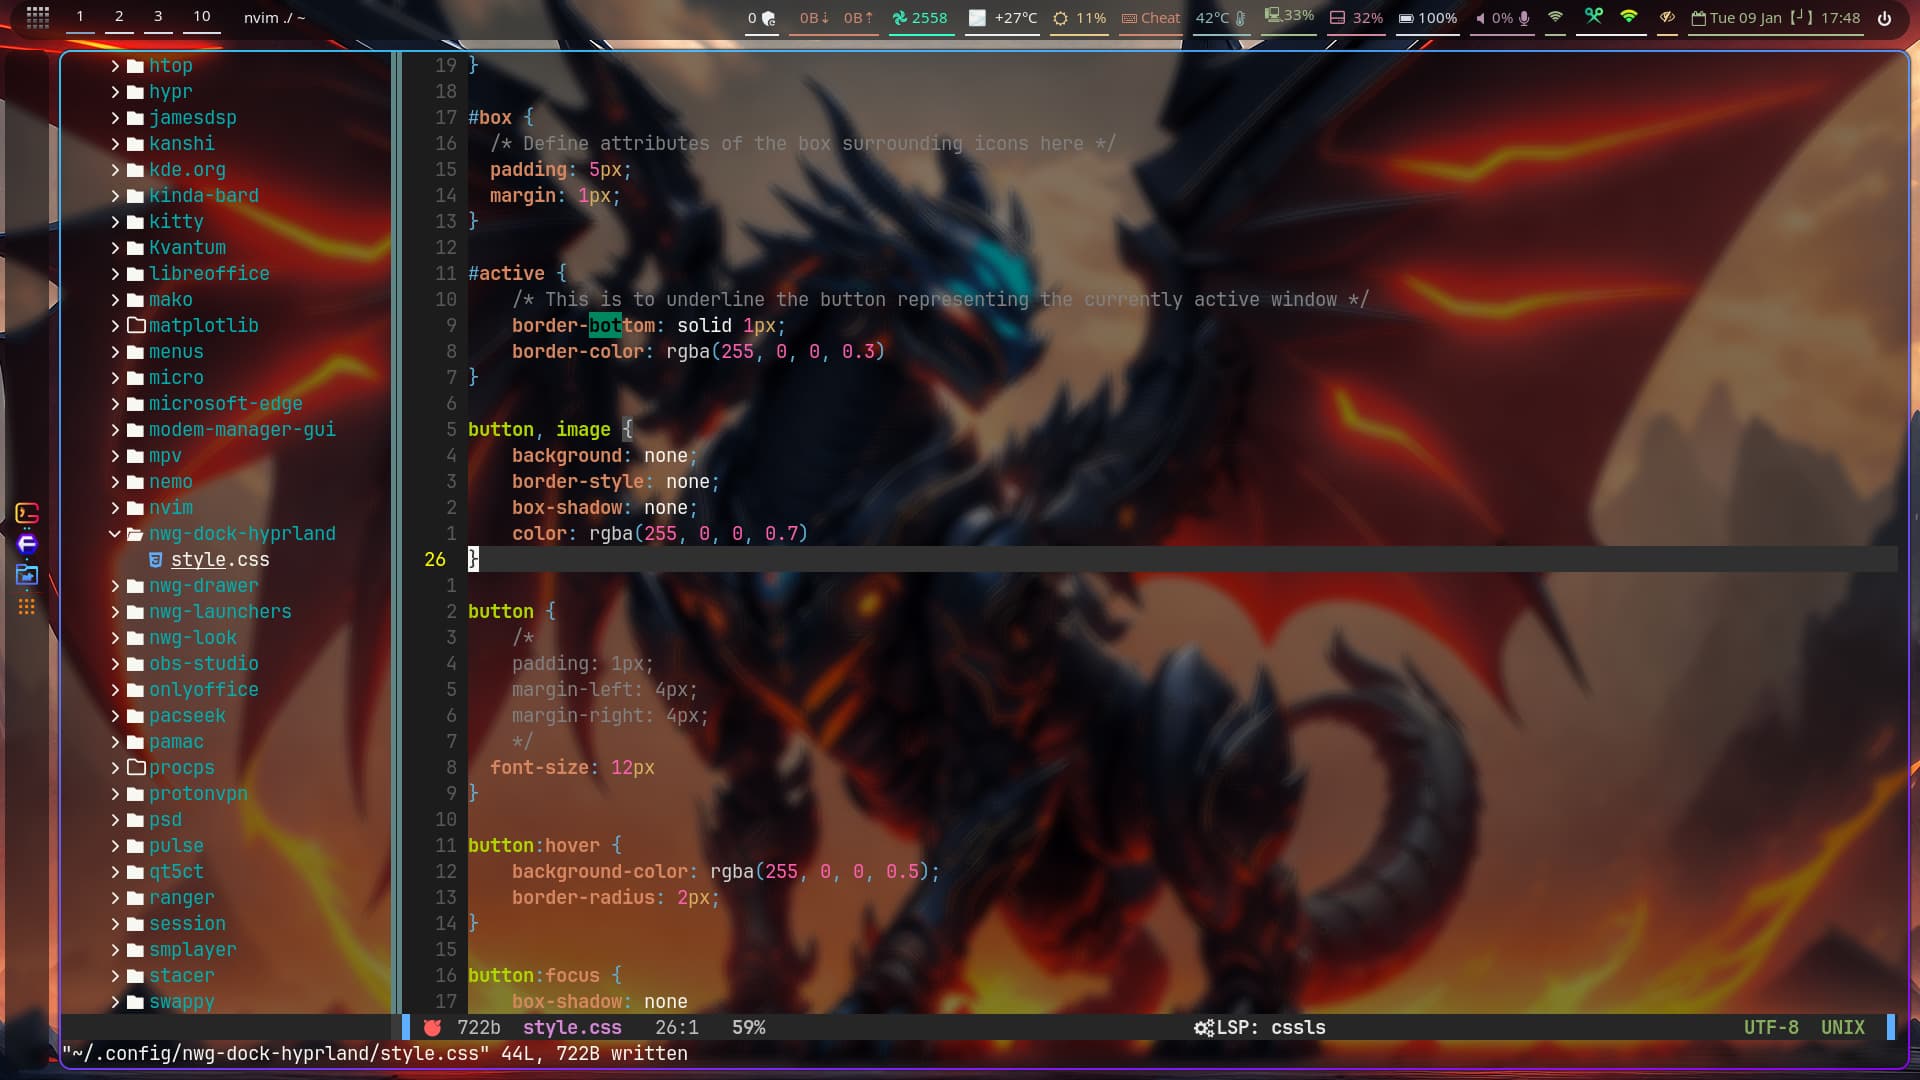Viewport: 1920px width, 1080px height.
Task: Open the calendar showing Tue 09 Jan
Action: [x=1737, y=18]
